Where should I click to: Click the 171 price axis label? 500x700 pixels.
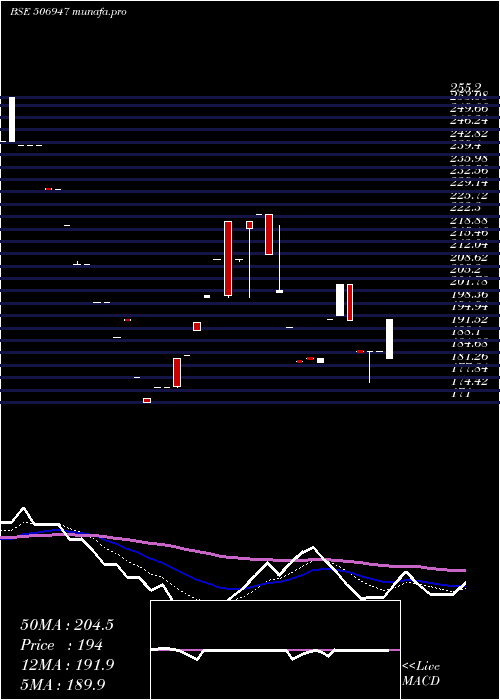[462, 394]
